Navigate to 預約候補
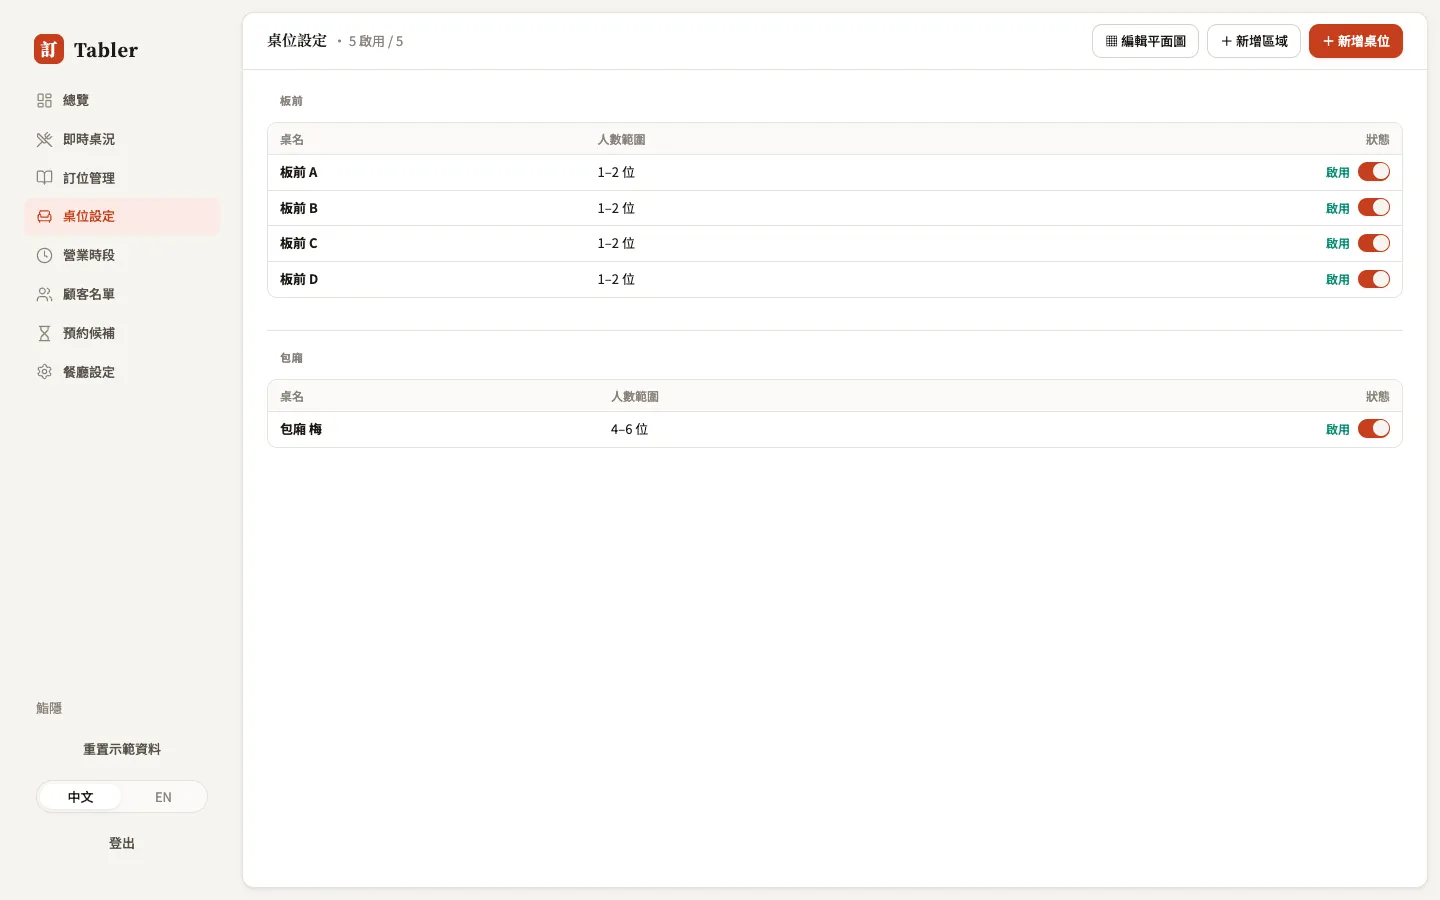This screenshot has height=900, width=1440. click(121, 333)
